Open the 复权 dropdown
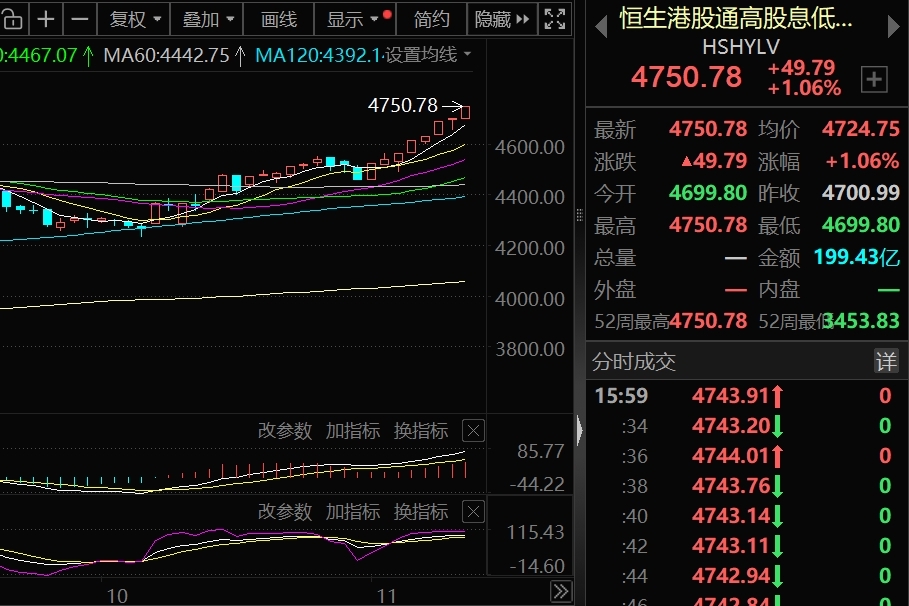The width and height of the screenshot is (909, 606). 134,19
